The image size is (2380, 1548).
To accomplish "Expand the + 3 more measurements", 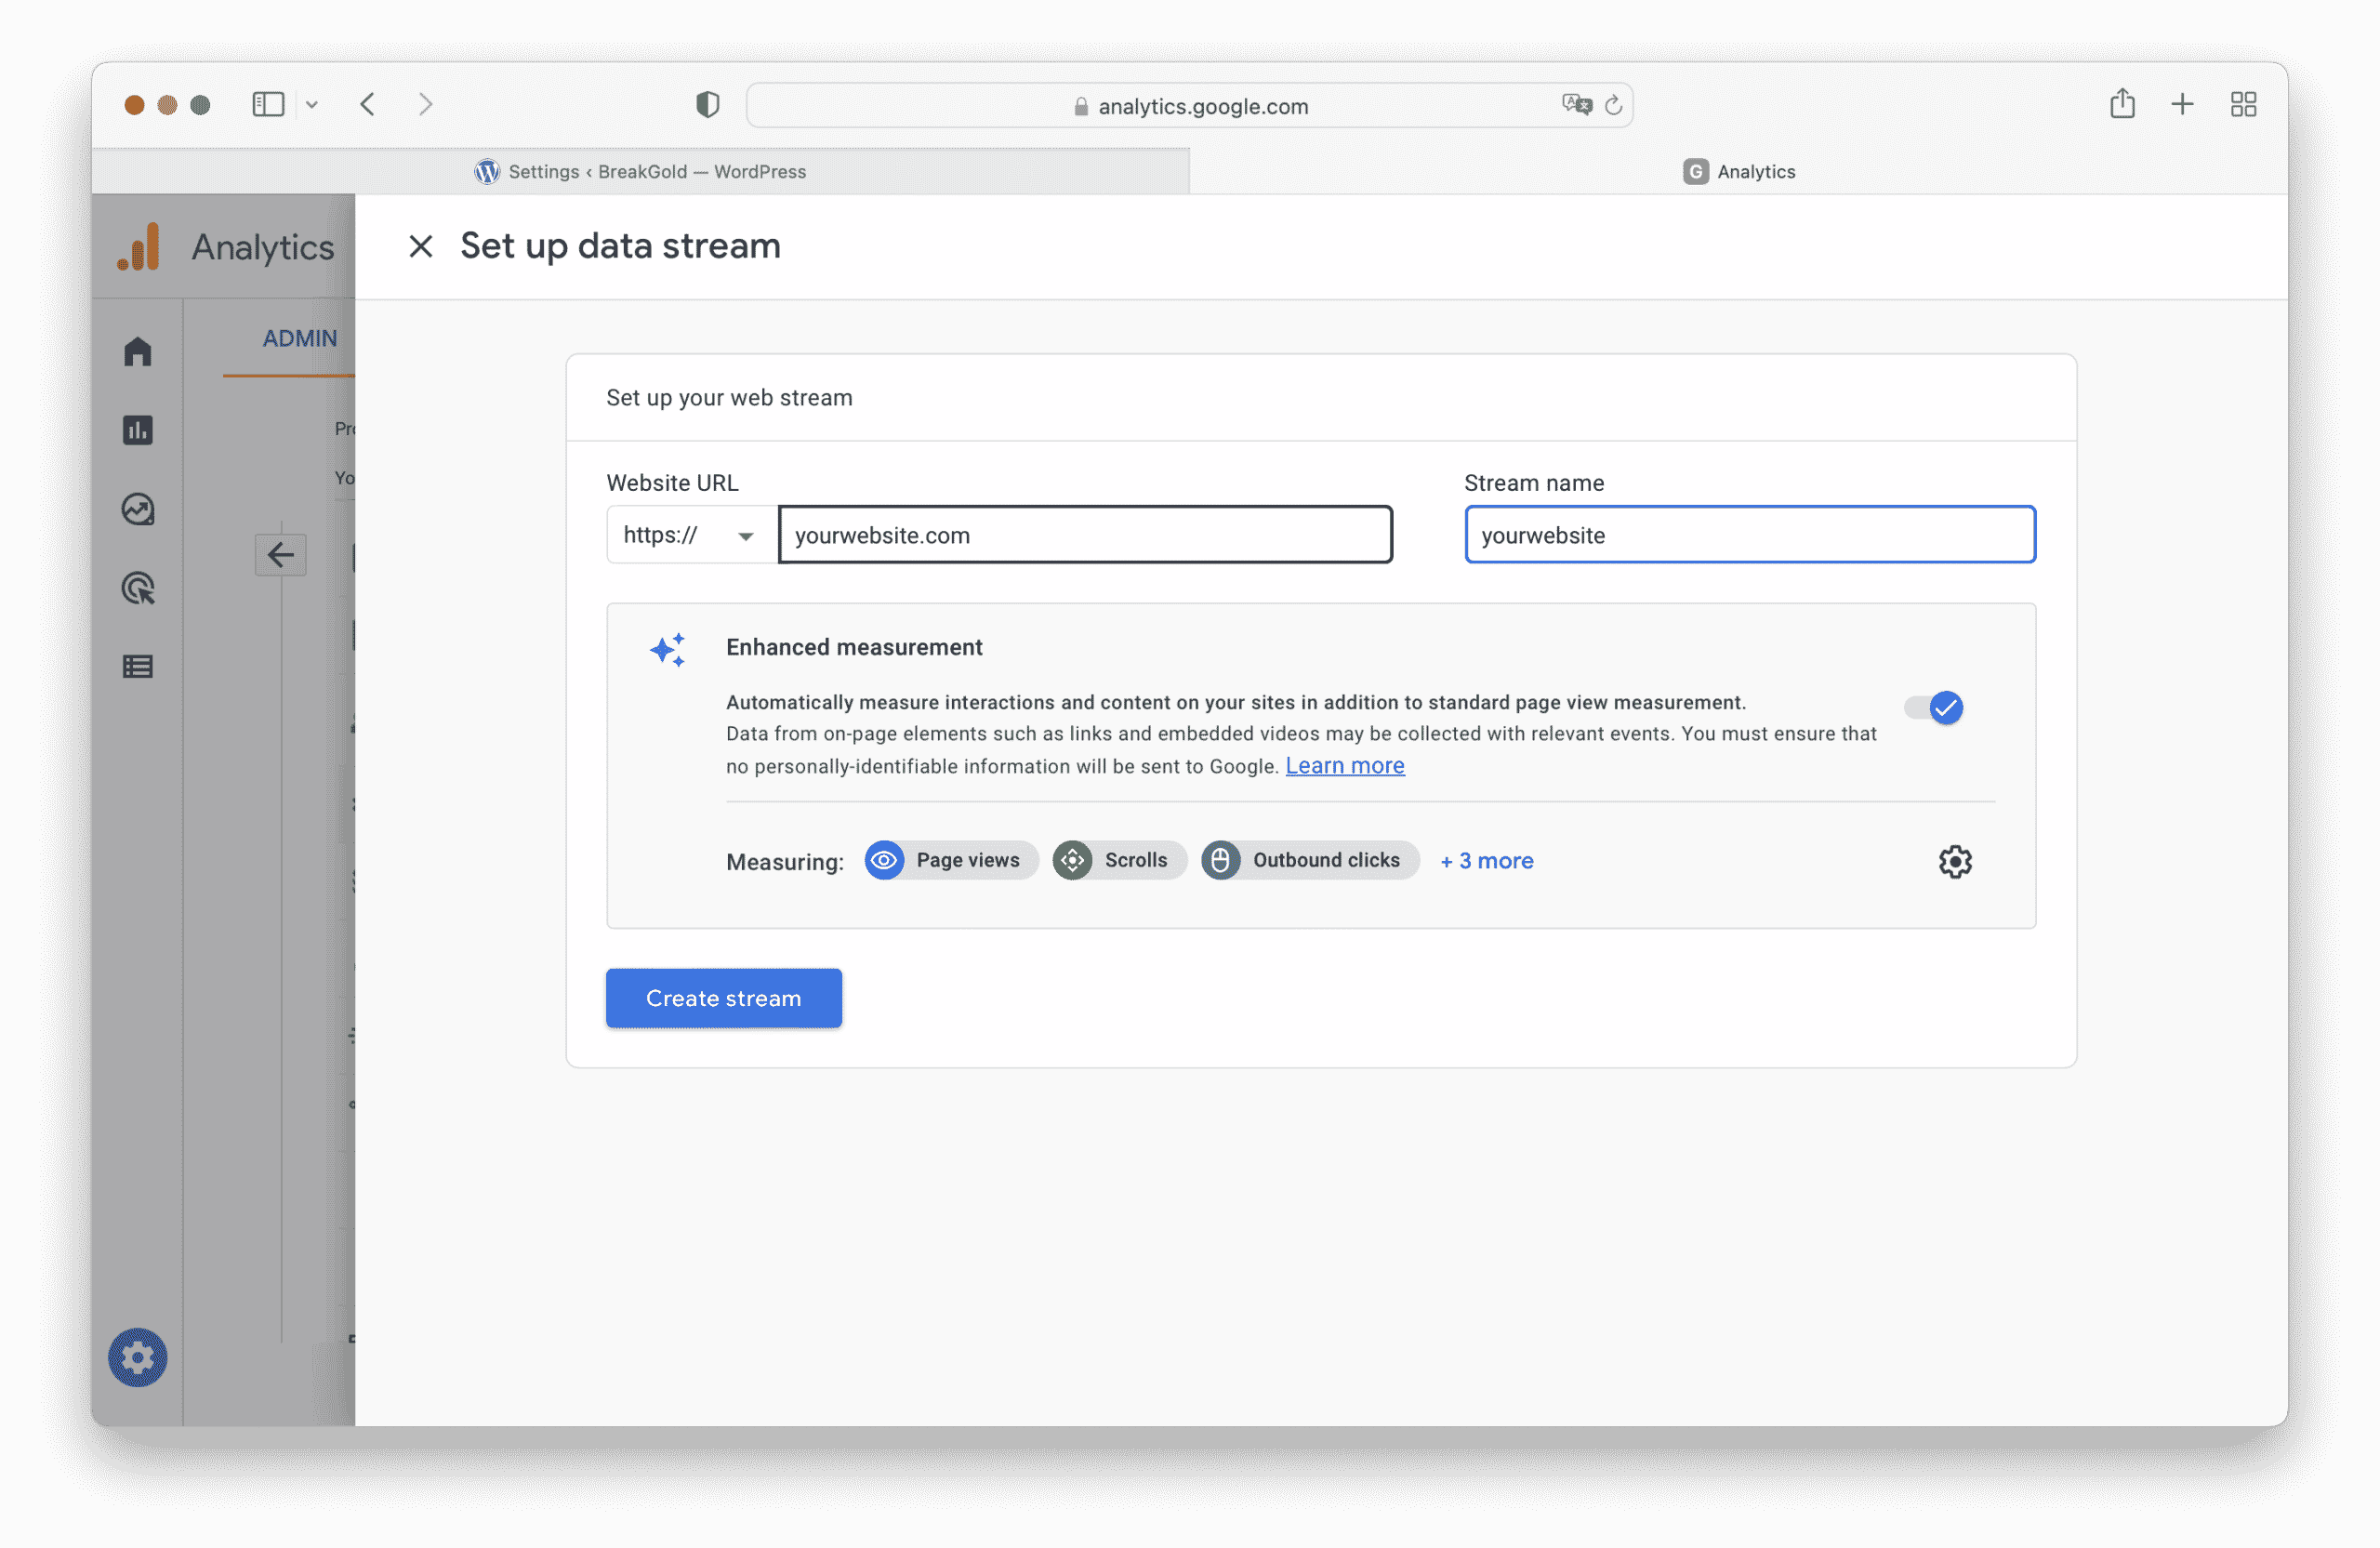I will pos(1486,861).
